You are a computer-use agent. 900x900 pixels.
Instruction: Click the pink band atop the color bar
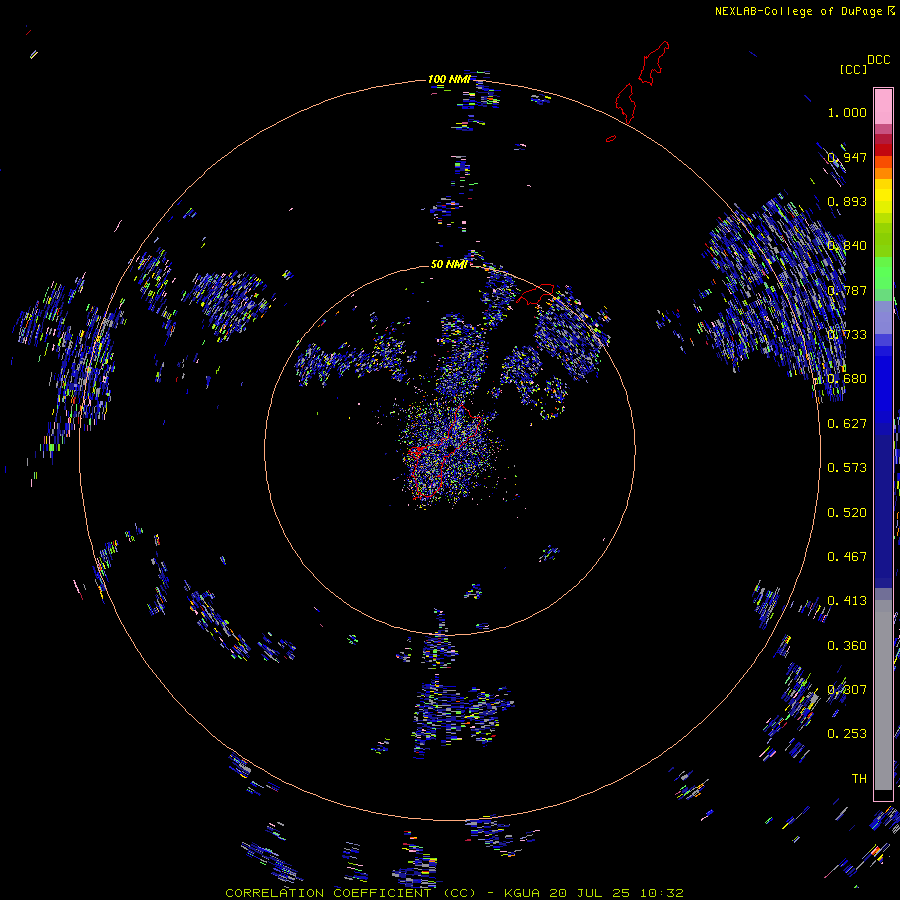coord(883,106)
